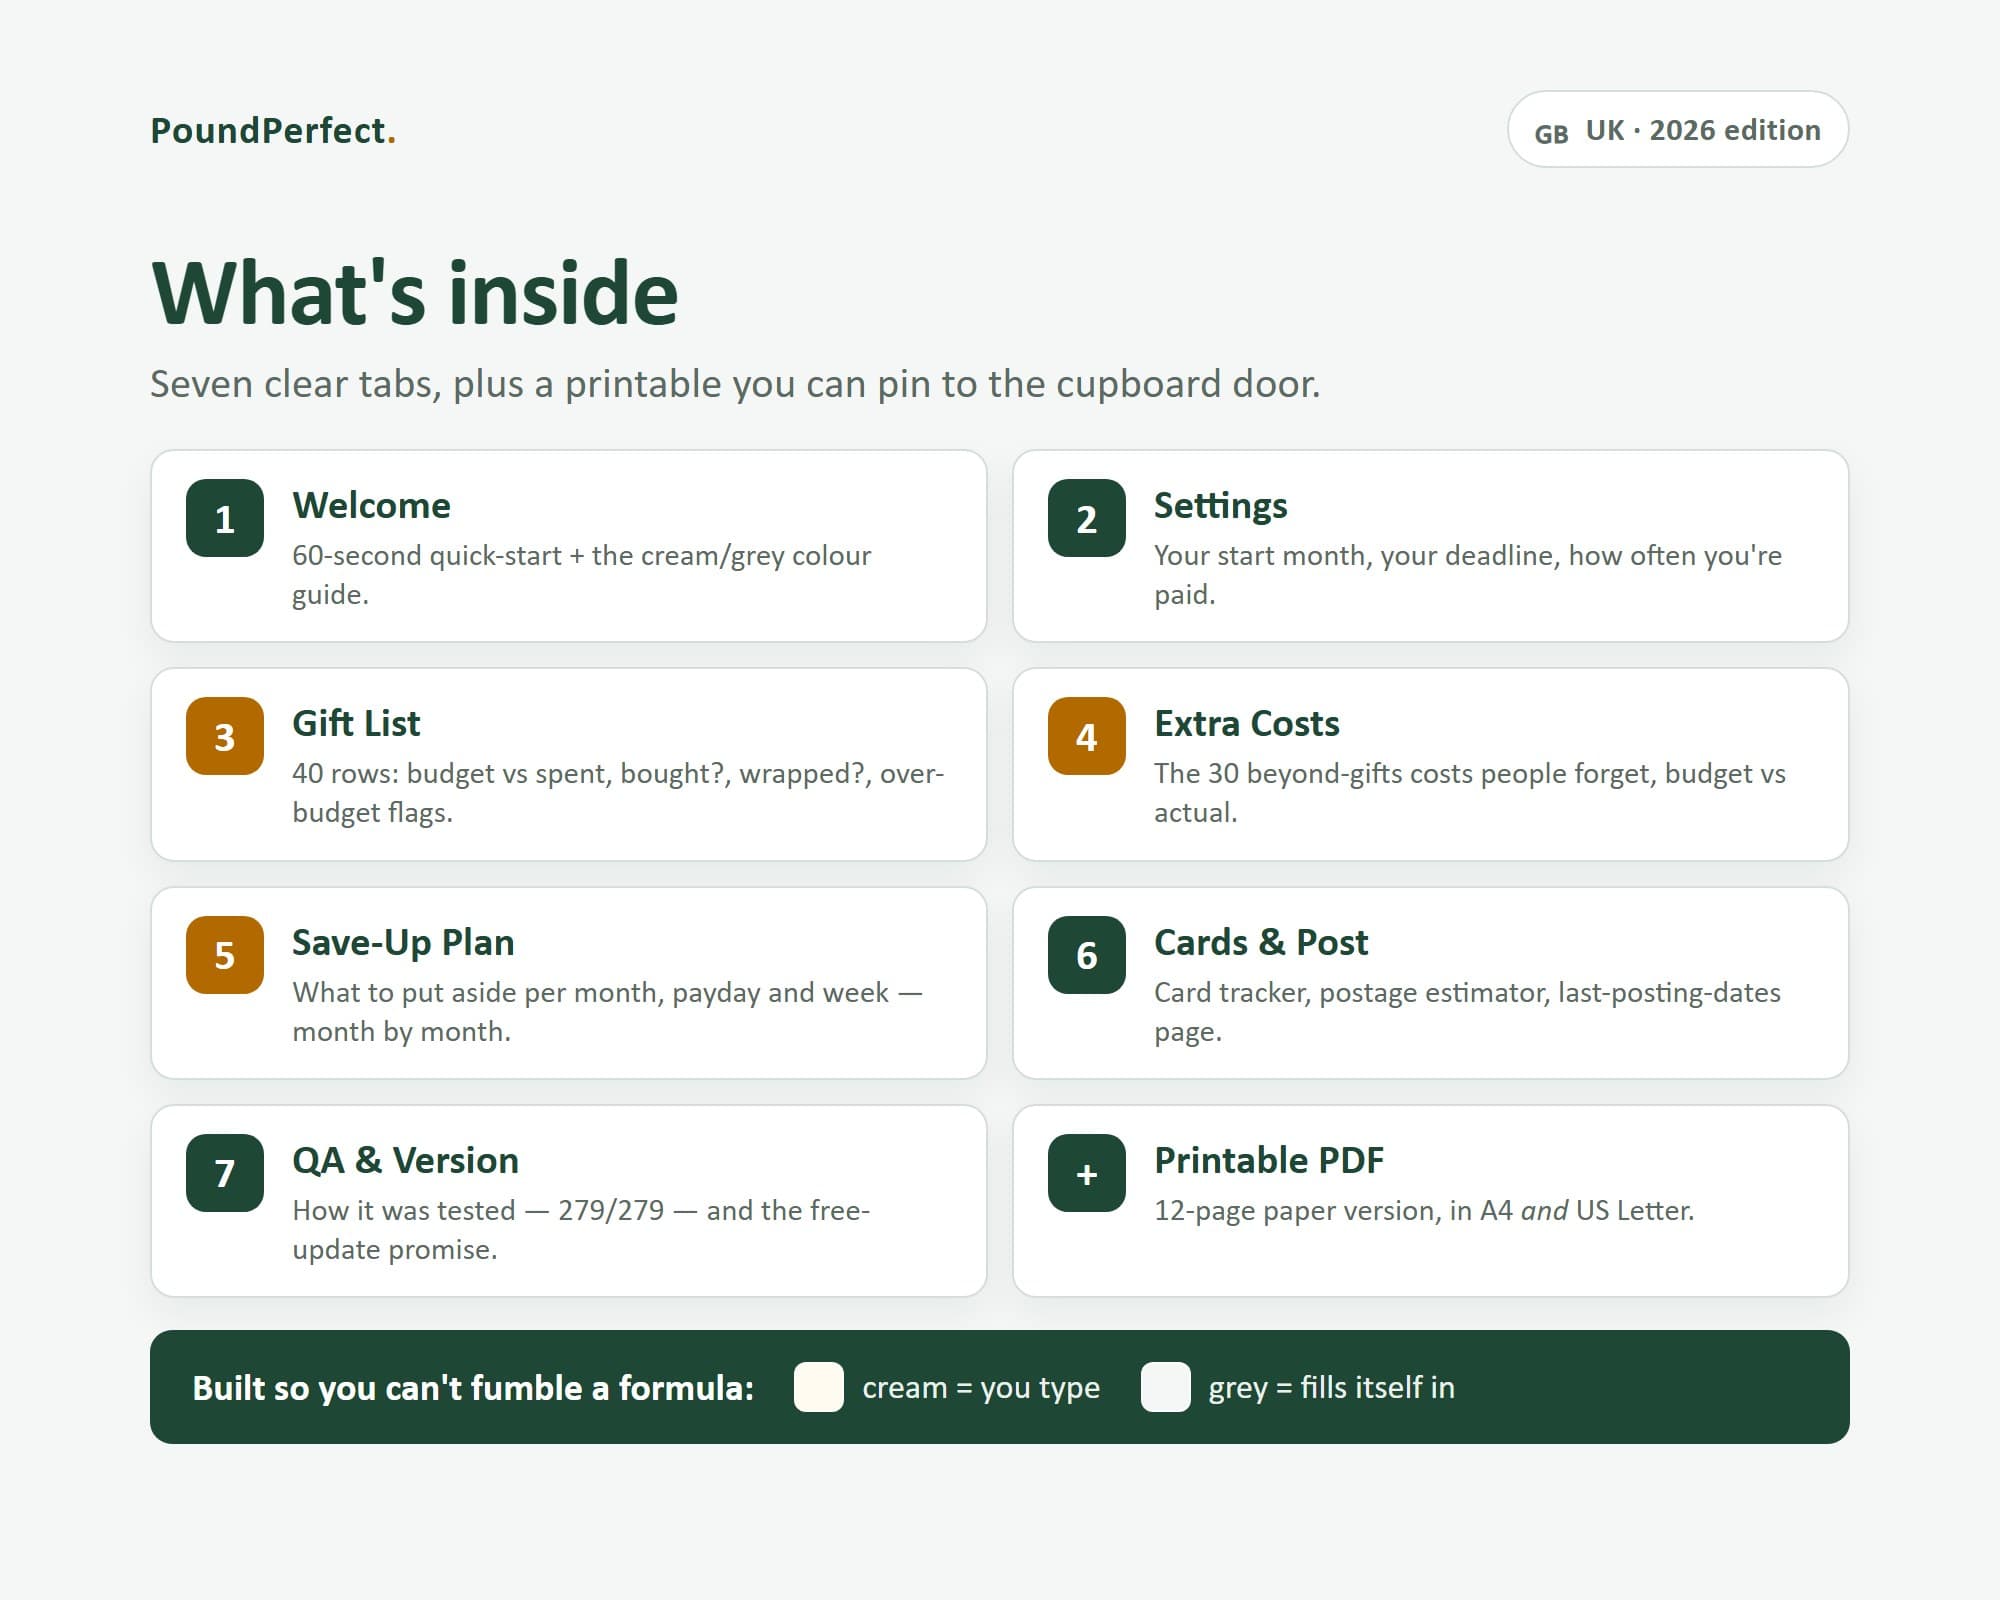Select the orange number 3 badge
This screenshot has height=1600, width=2000.
point(225,736)
